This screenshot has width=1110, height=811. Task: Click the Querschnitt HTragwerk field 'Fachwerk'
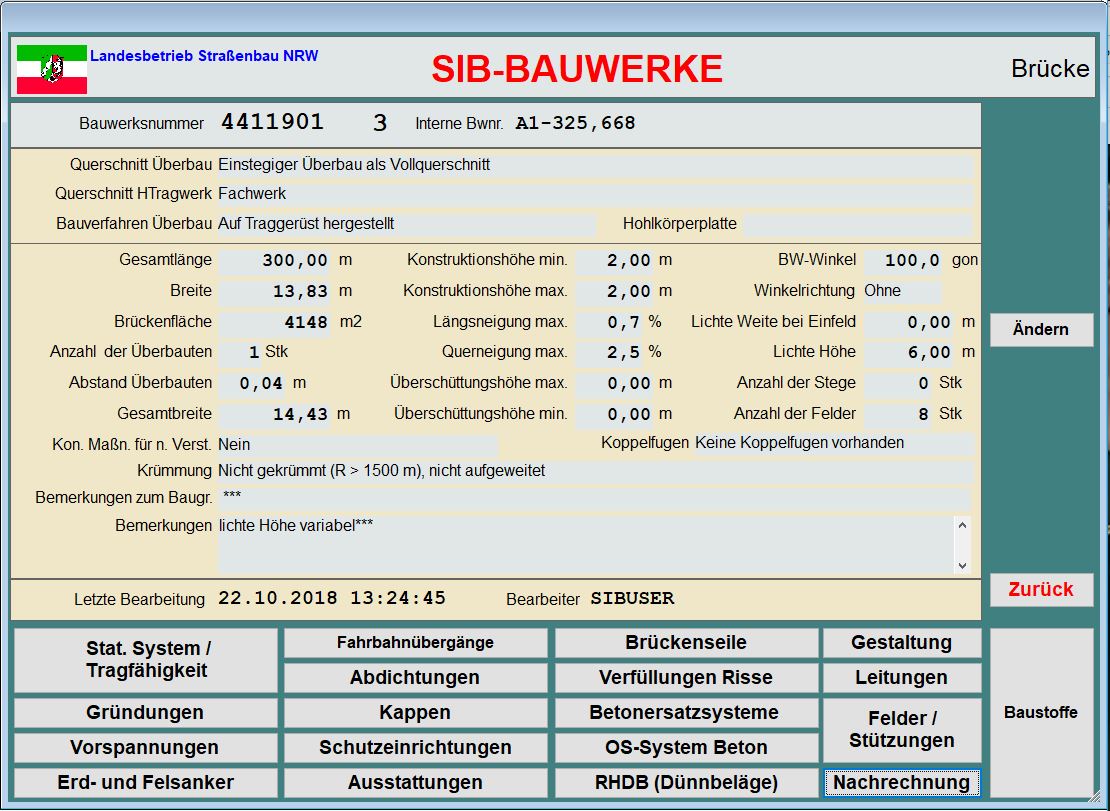[x=595, y=195]
